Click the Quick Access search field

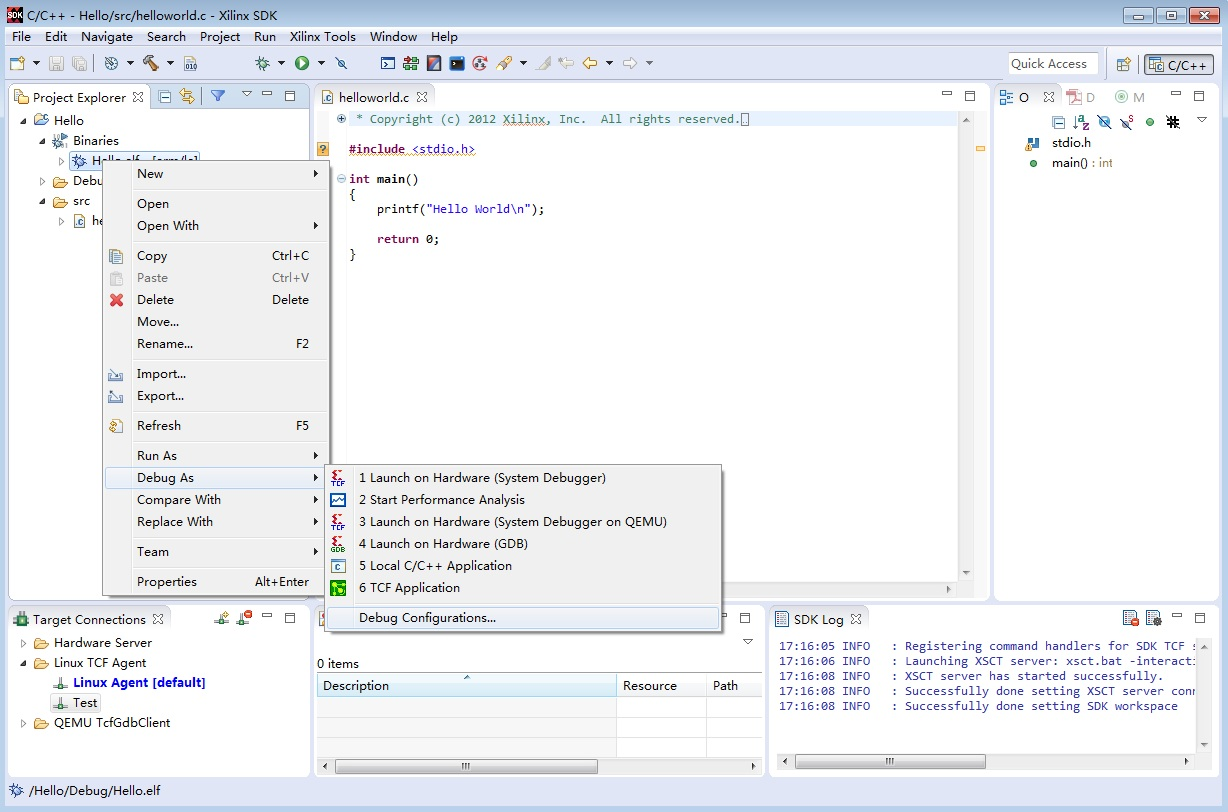(x=1052, y=63)
